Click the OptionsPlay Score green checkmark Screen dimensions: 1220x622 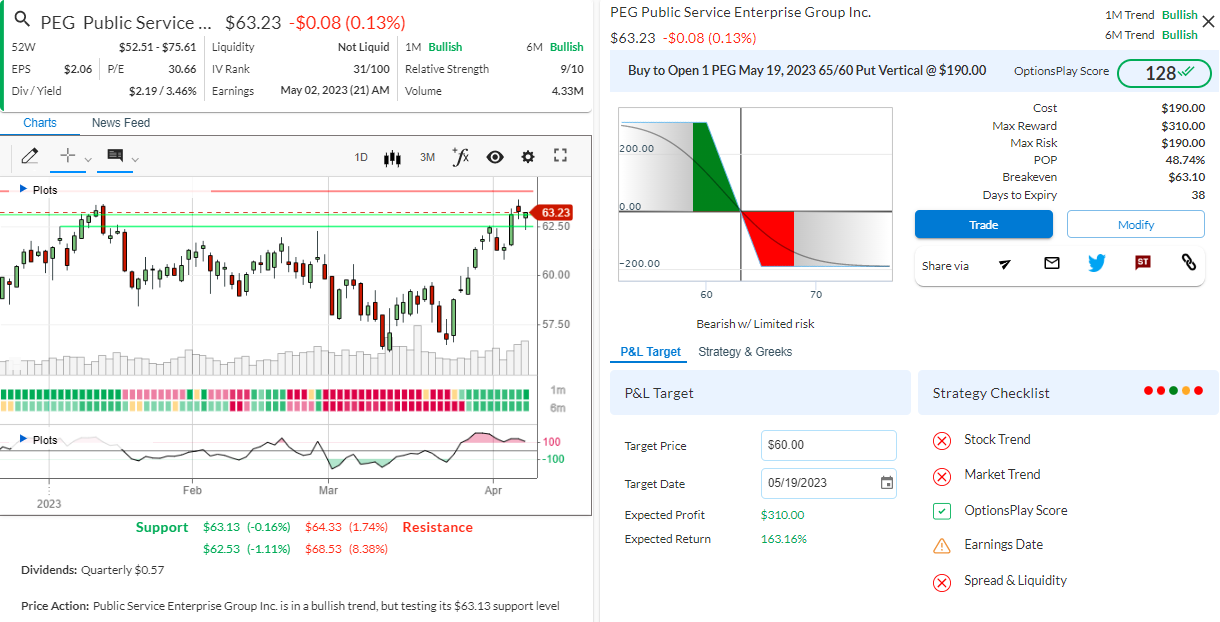click(941, 511)
